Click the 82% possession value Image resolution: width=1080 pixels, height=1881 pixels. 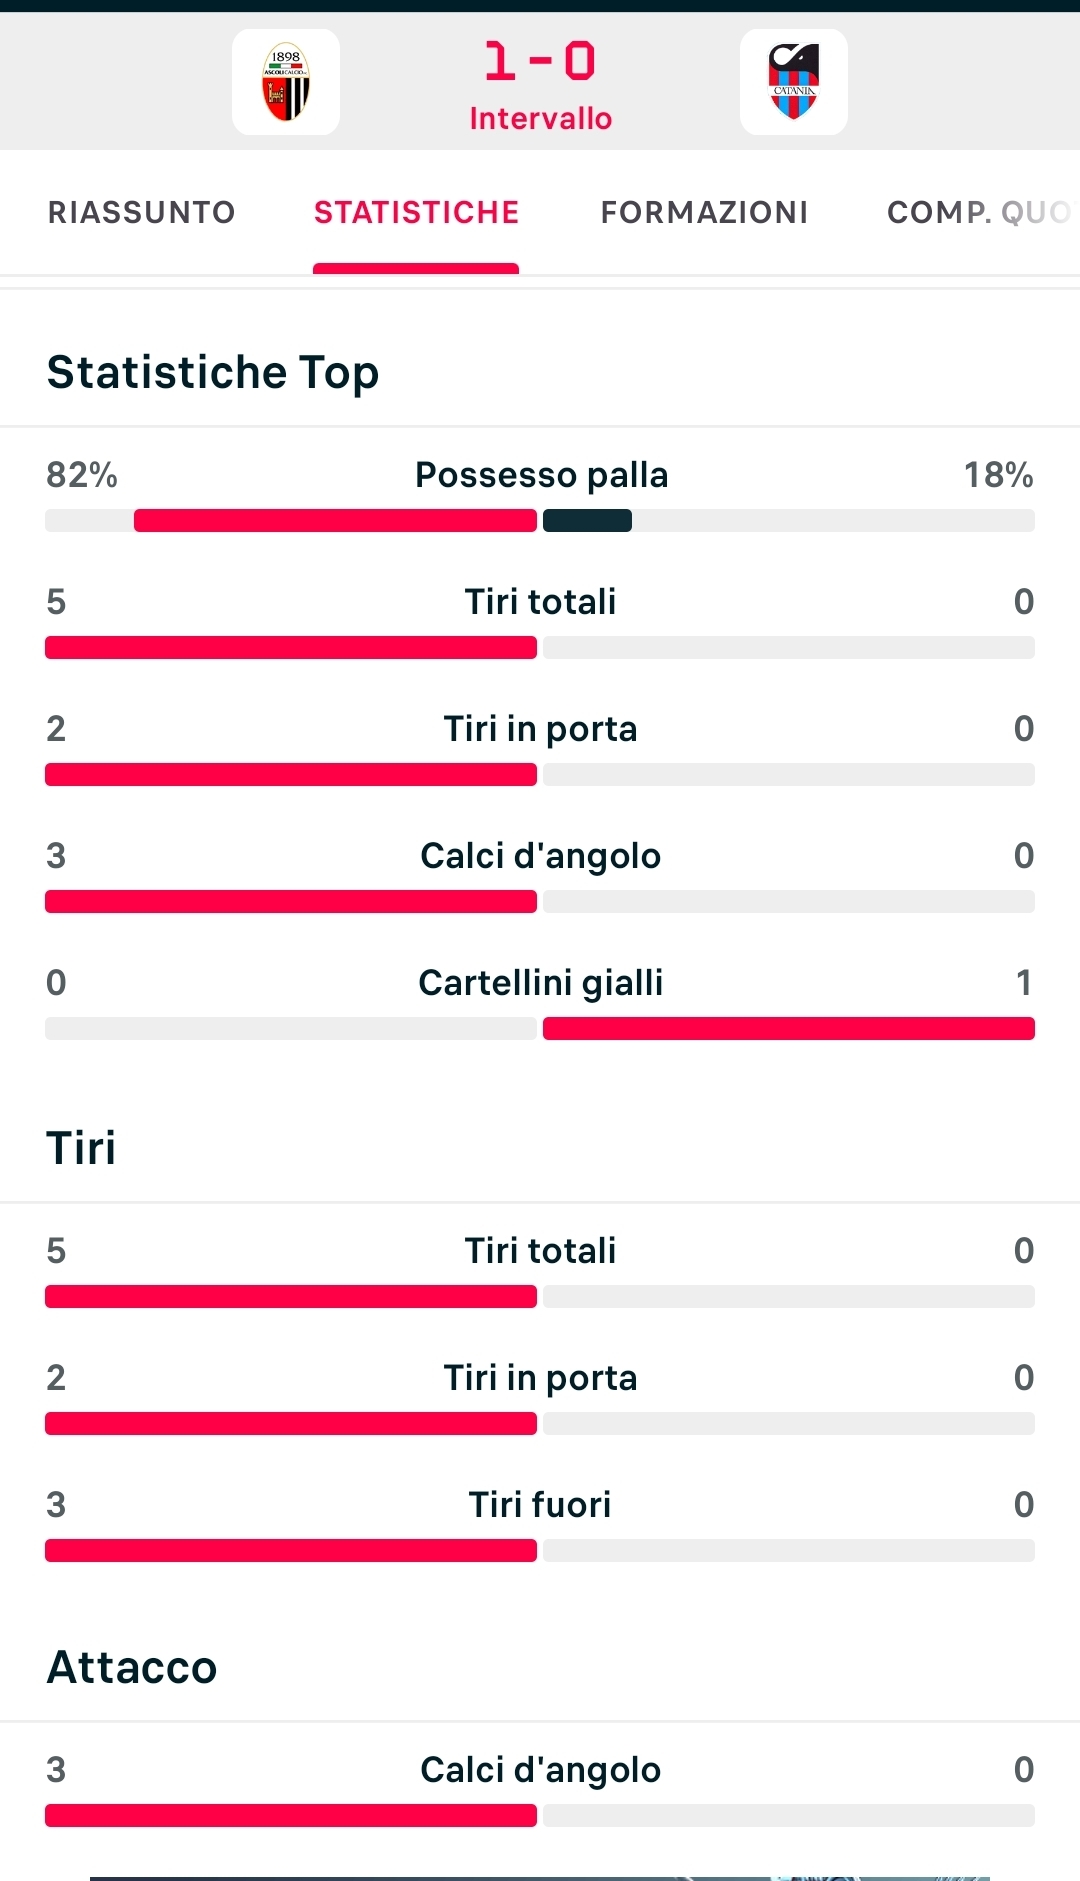pos(82,475)
